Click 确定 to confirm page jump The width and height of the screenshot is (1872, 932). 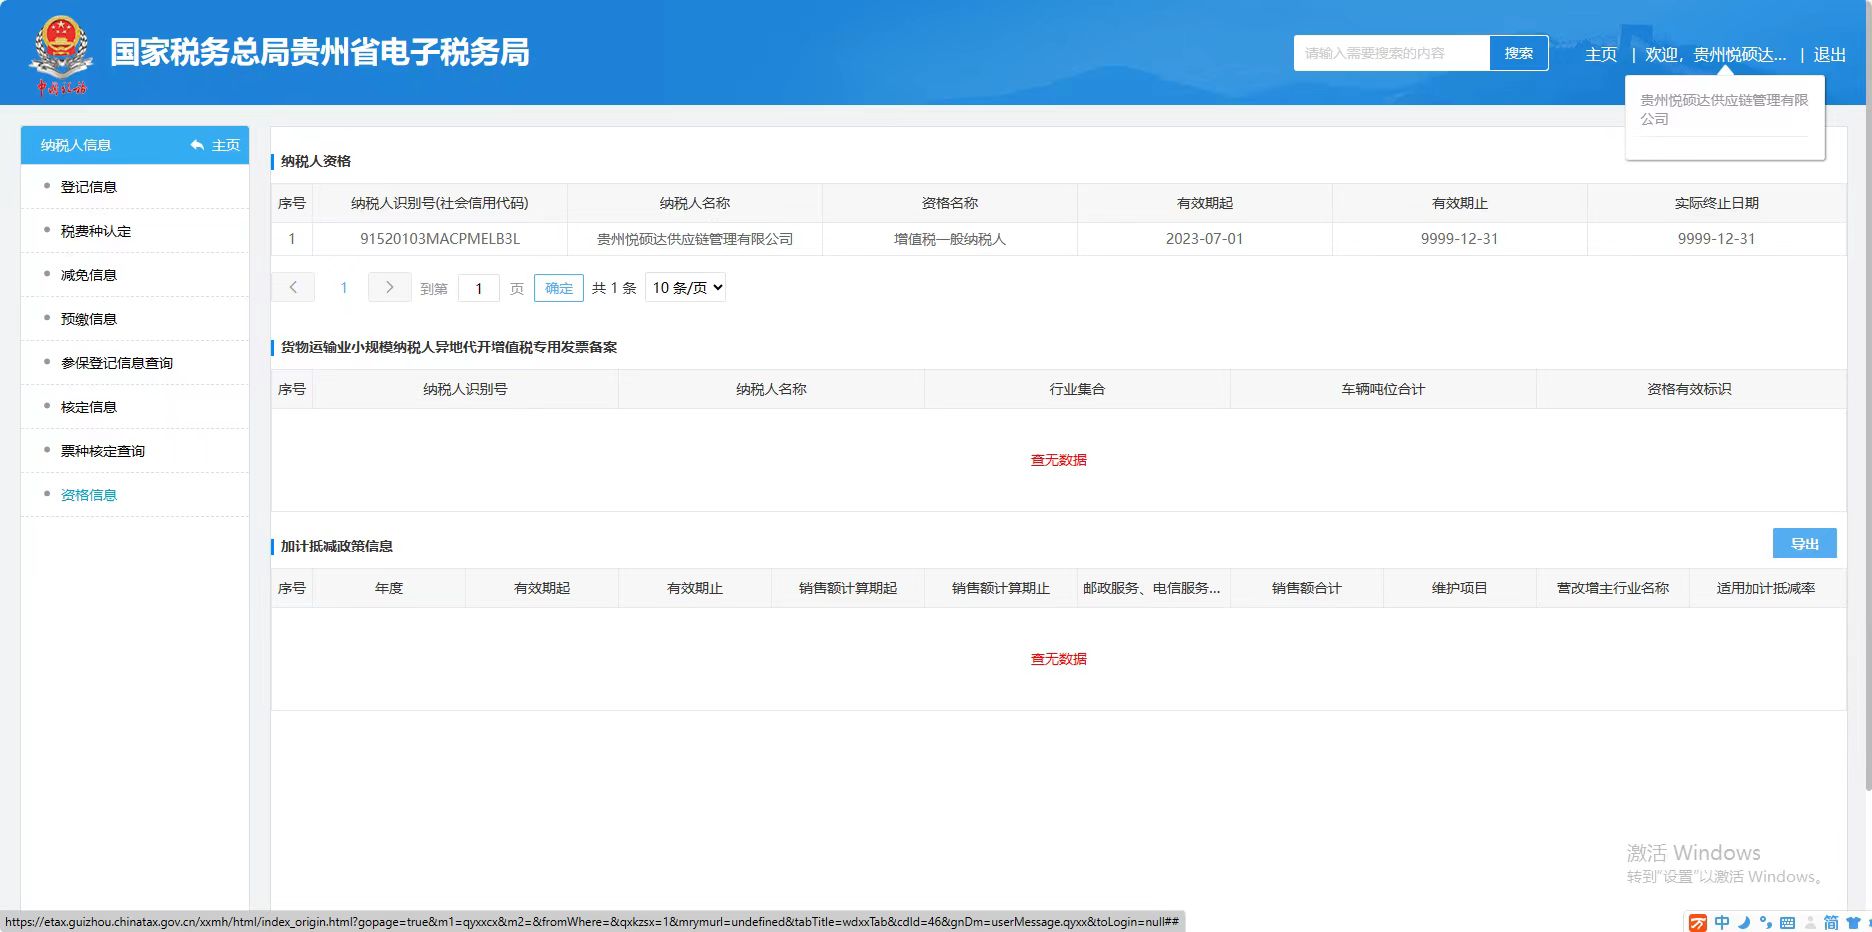pyautogui.click(x=558, y=288)
